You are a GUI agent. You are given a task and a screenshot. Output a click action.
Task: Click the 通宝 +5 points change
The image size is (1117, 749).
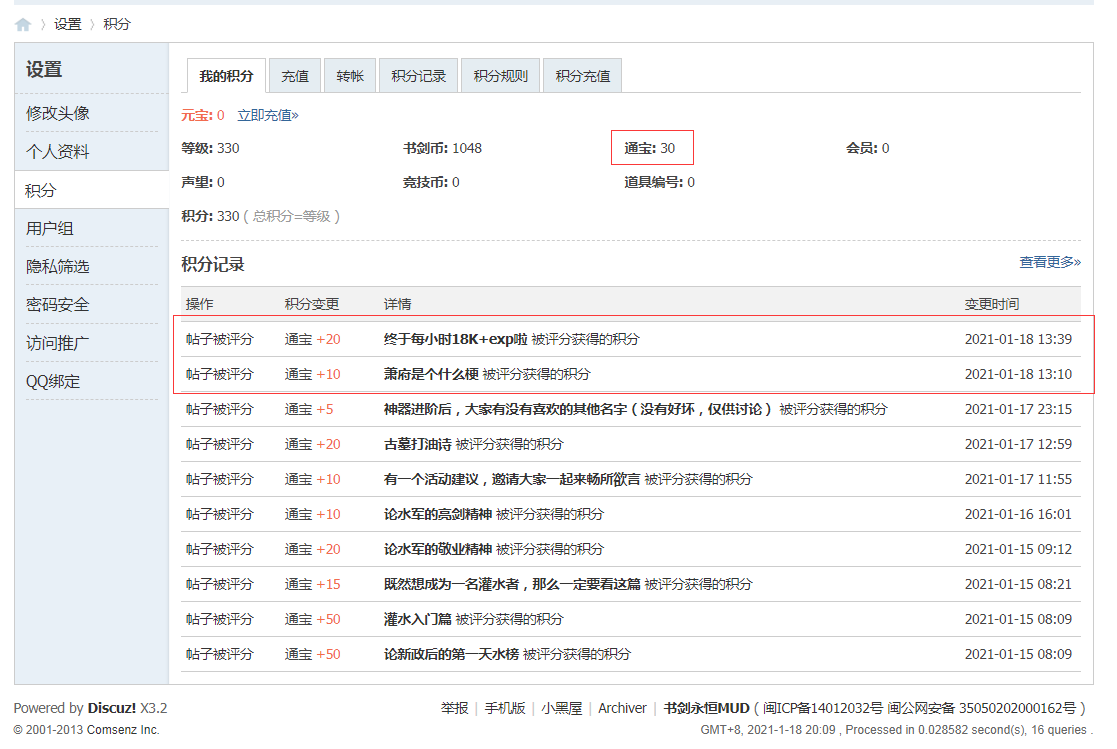coord(309,409)
